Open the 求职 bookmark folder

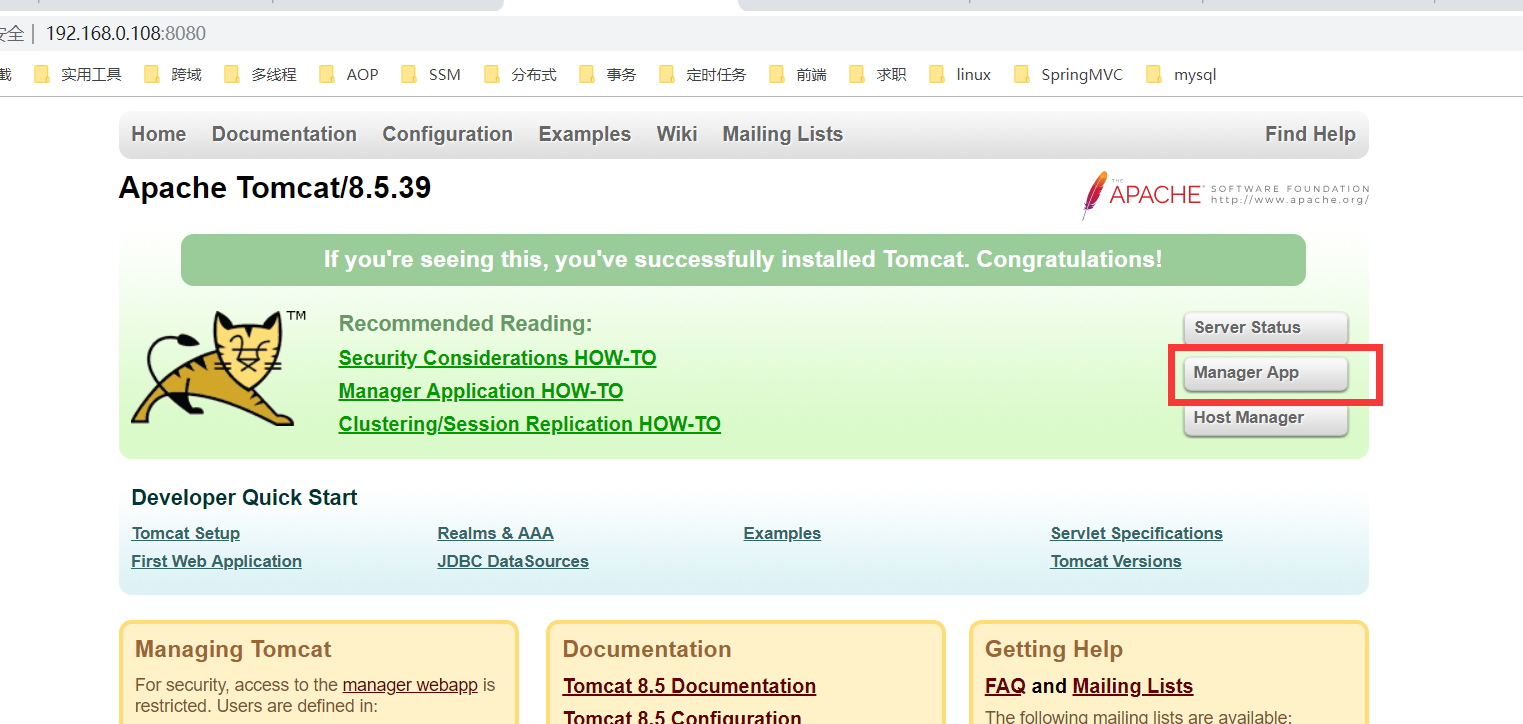pyautogui.click(x=878, y=74)
